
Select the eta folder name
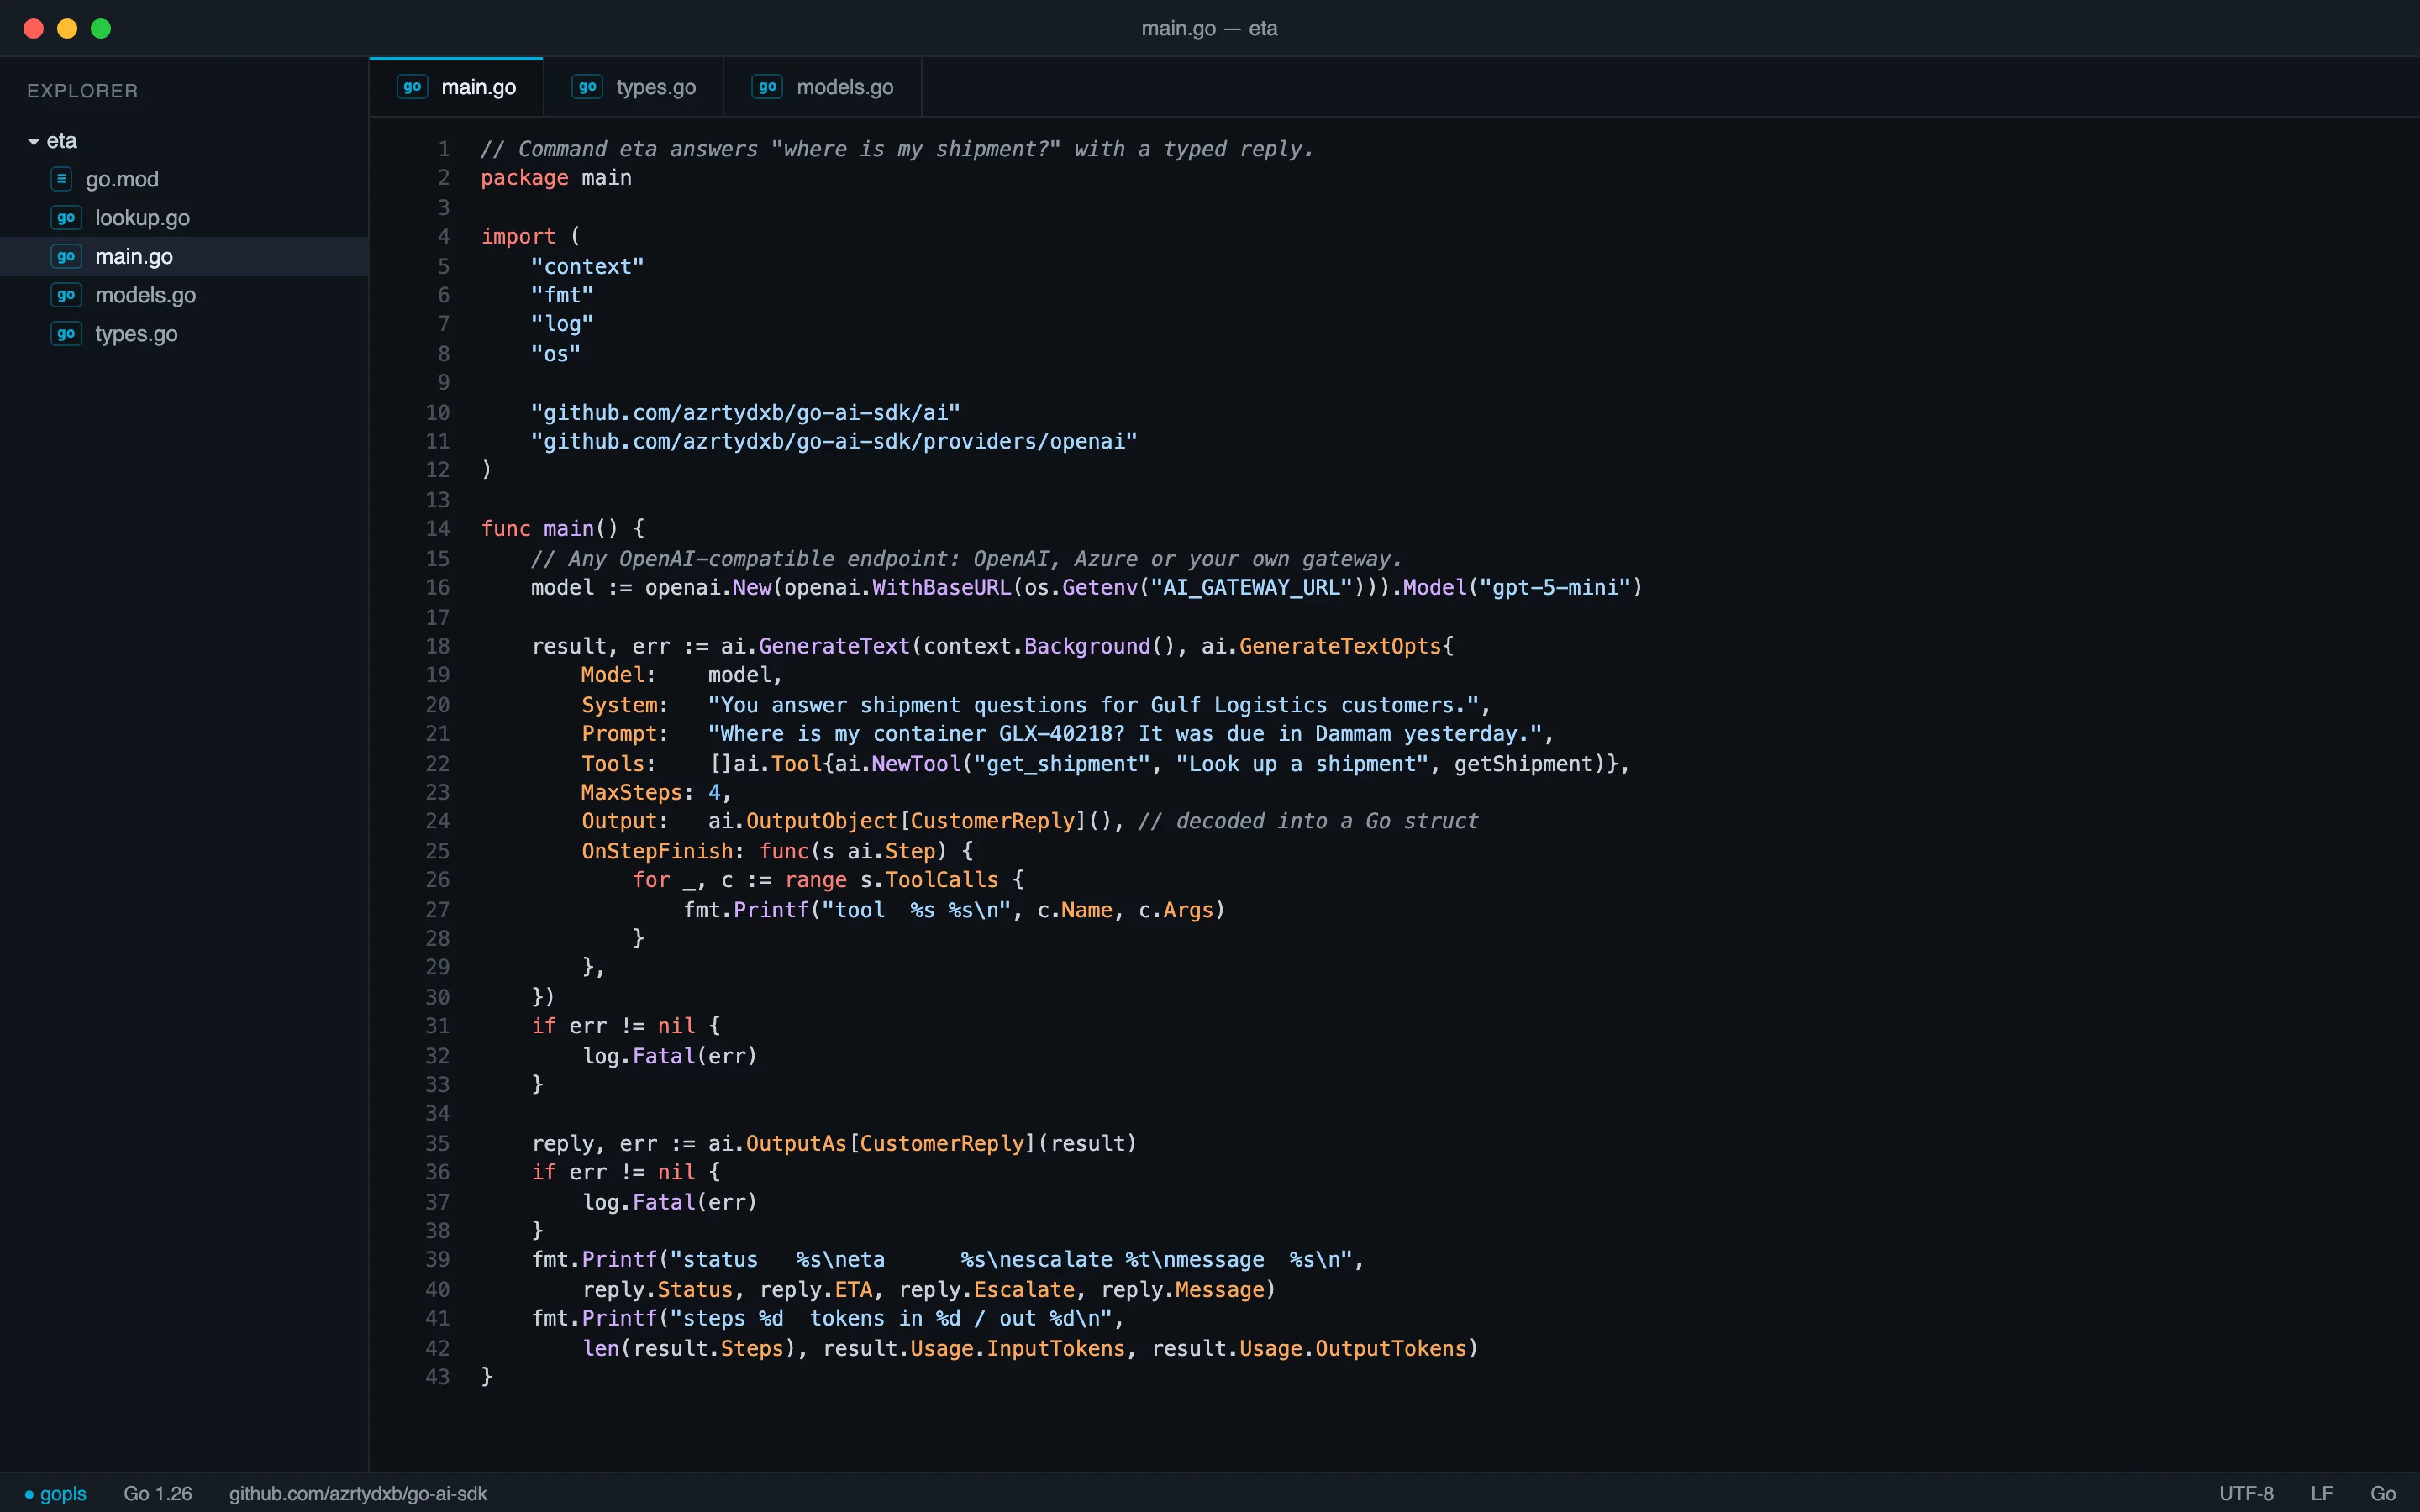point(61,141)
